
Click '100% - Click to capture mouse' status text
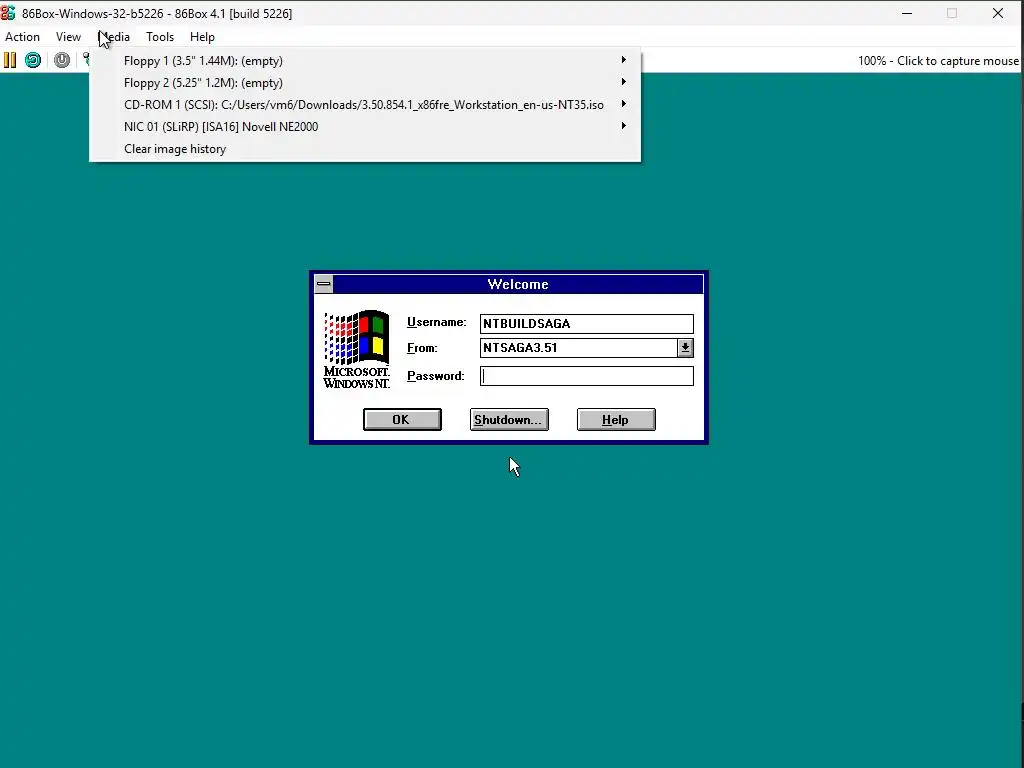tap(938, 61)
